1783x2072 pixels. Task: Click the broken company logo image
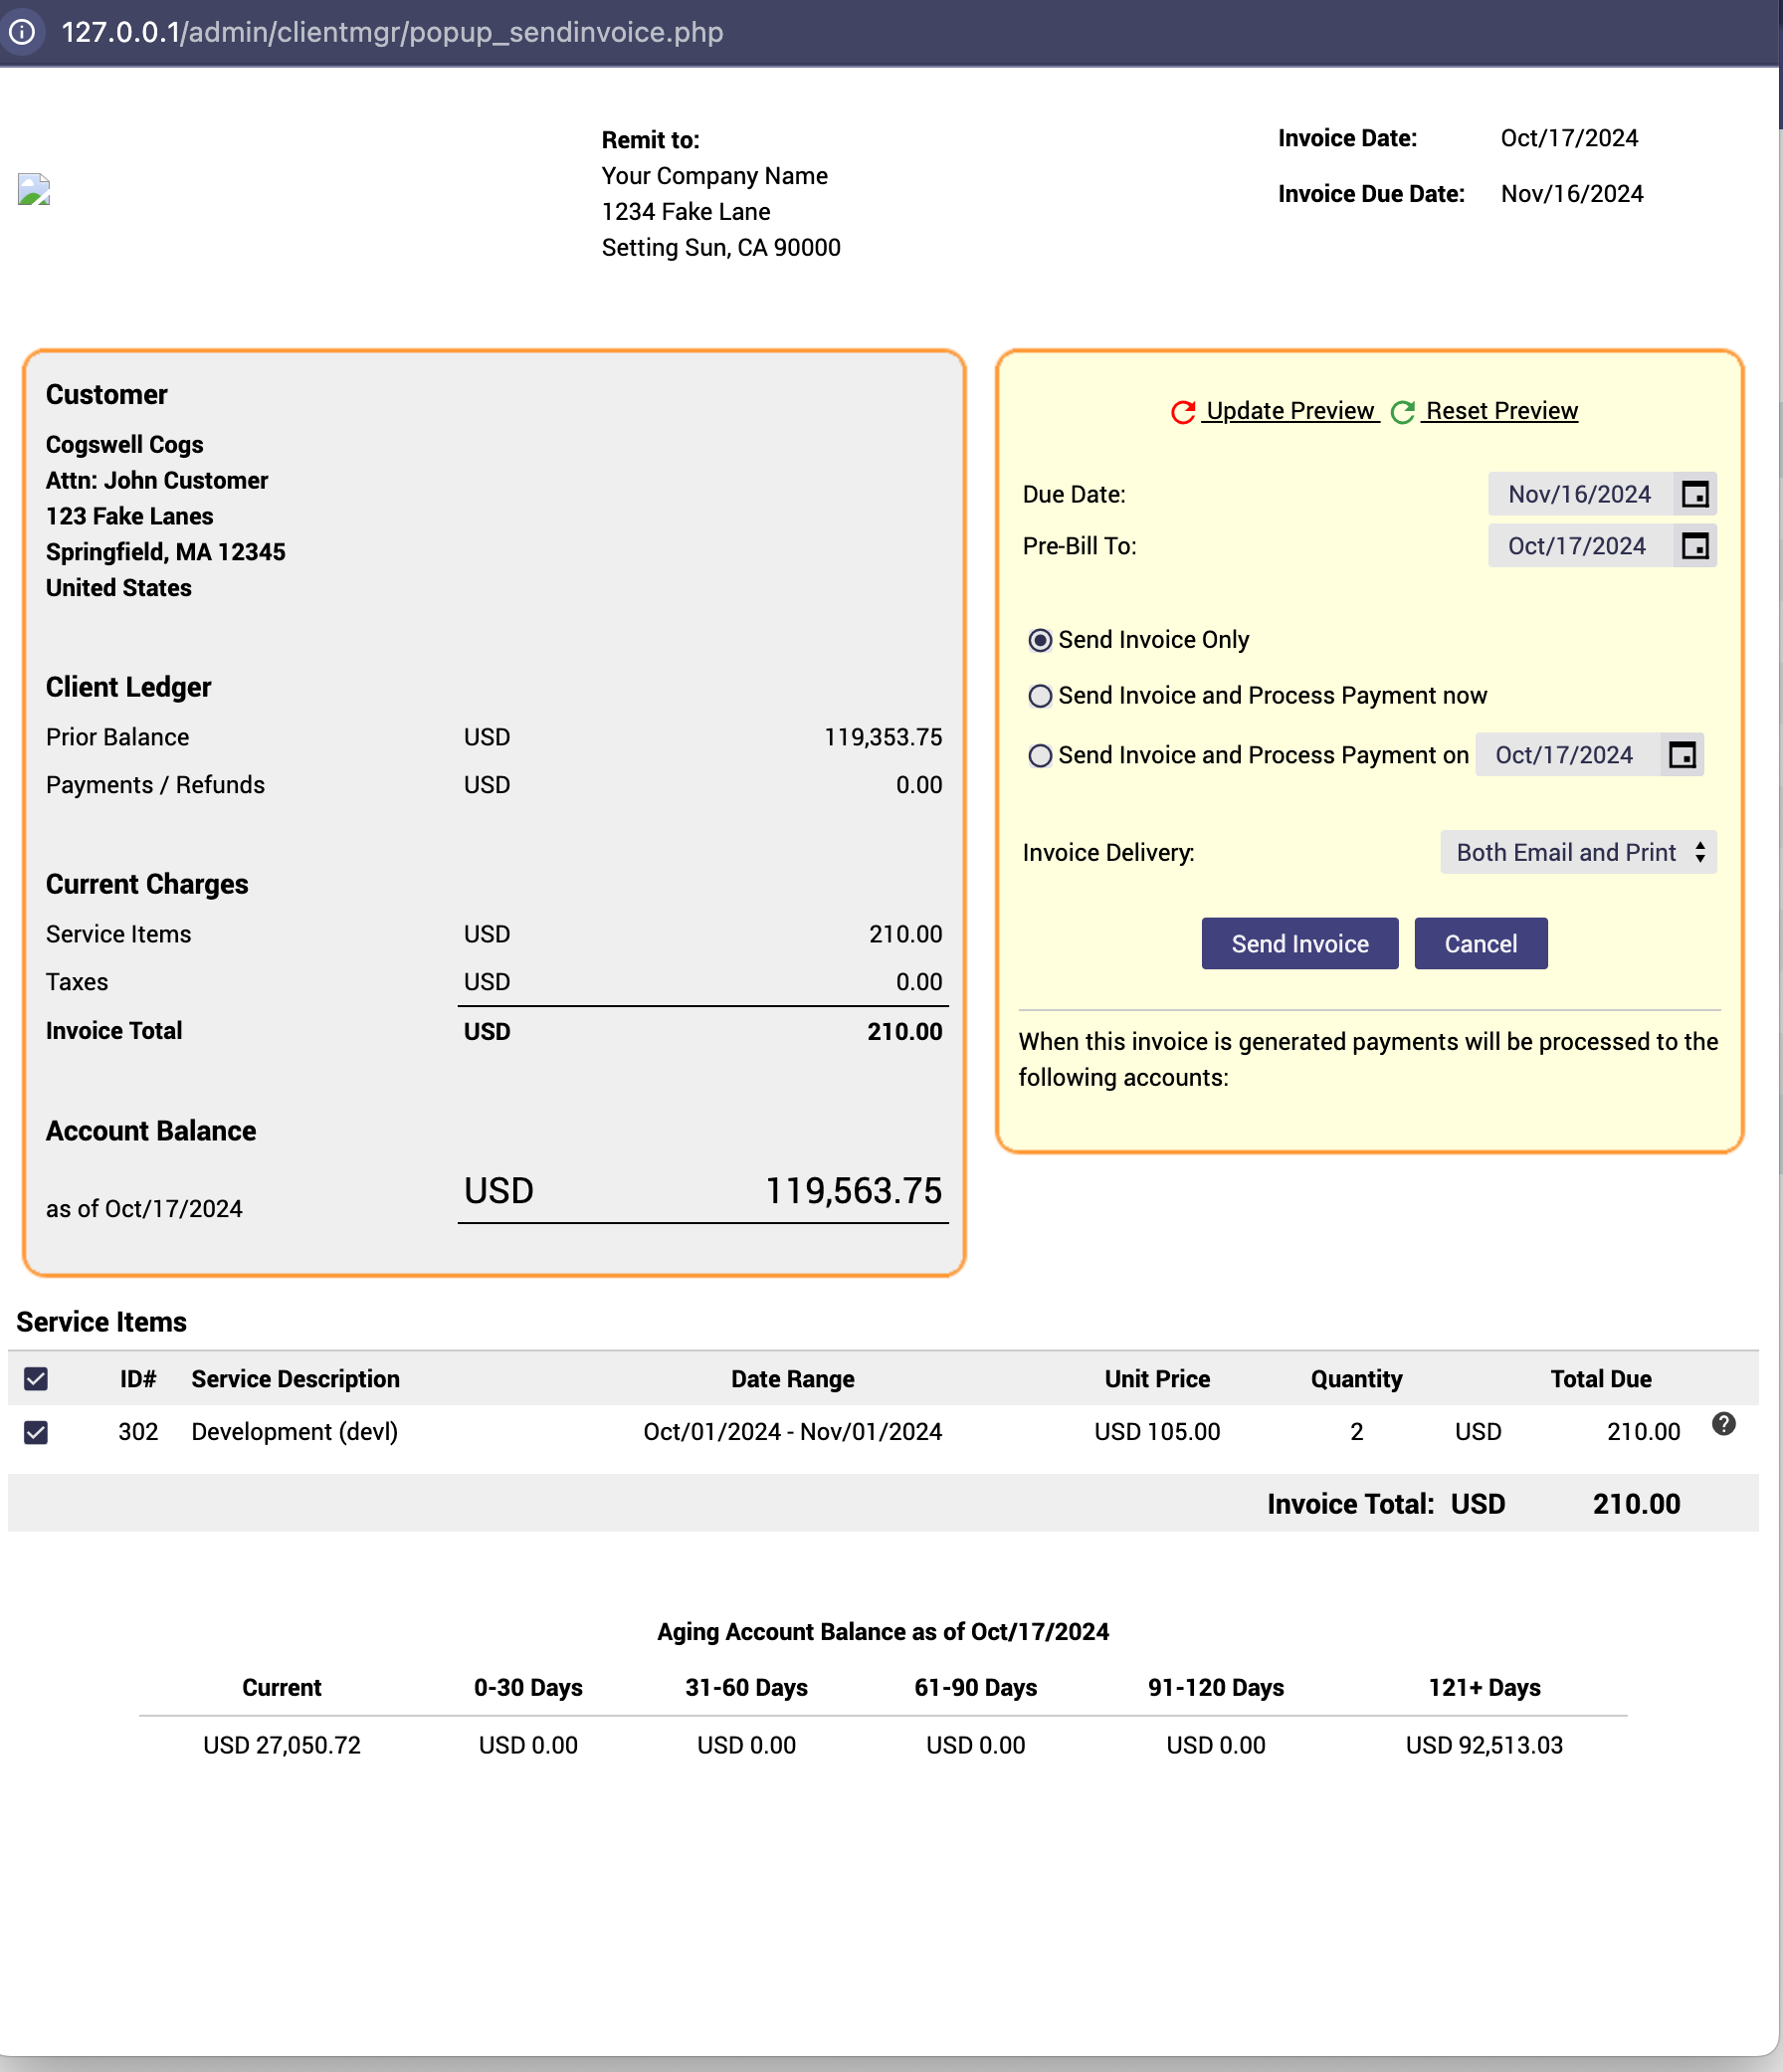point(34,189)
